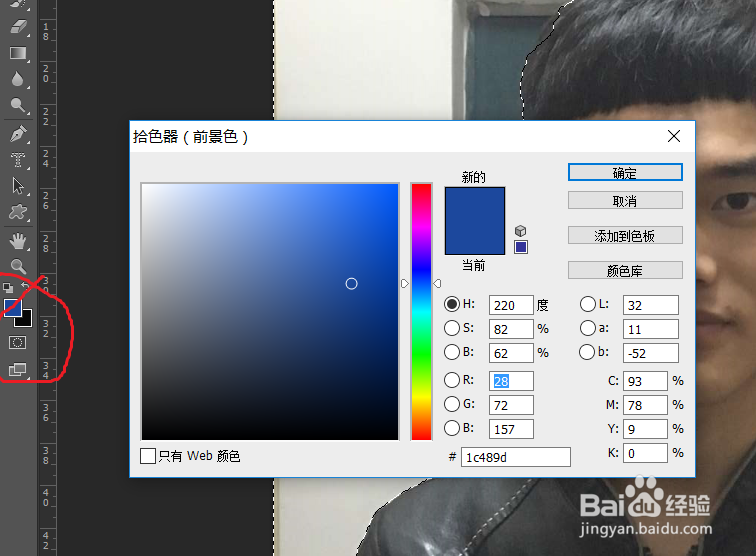Select the Zoom tool in toolbar

coord(18,266)
